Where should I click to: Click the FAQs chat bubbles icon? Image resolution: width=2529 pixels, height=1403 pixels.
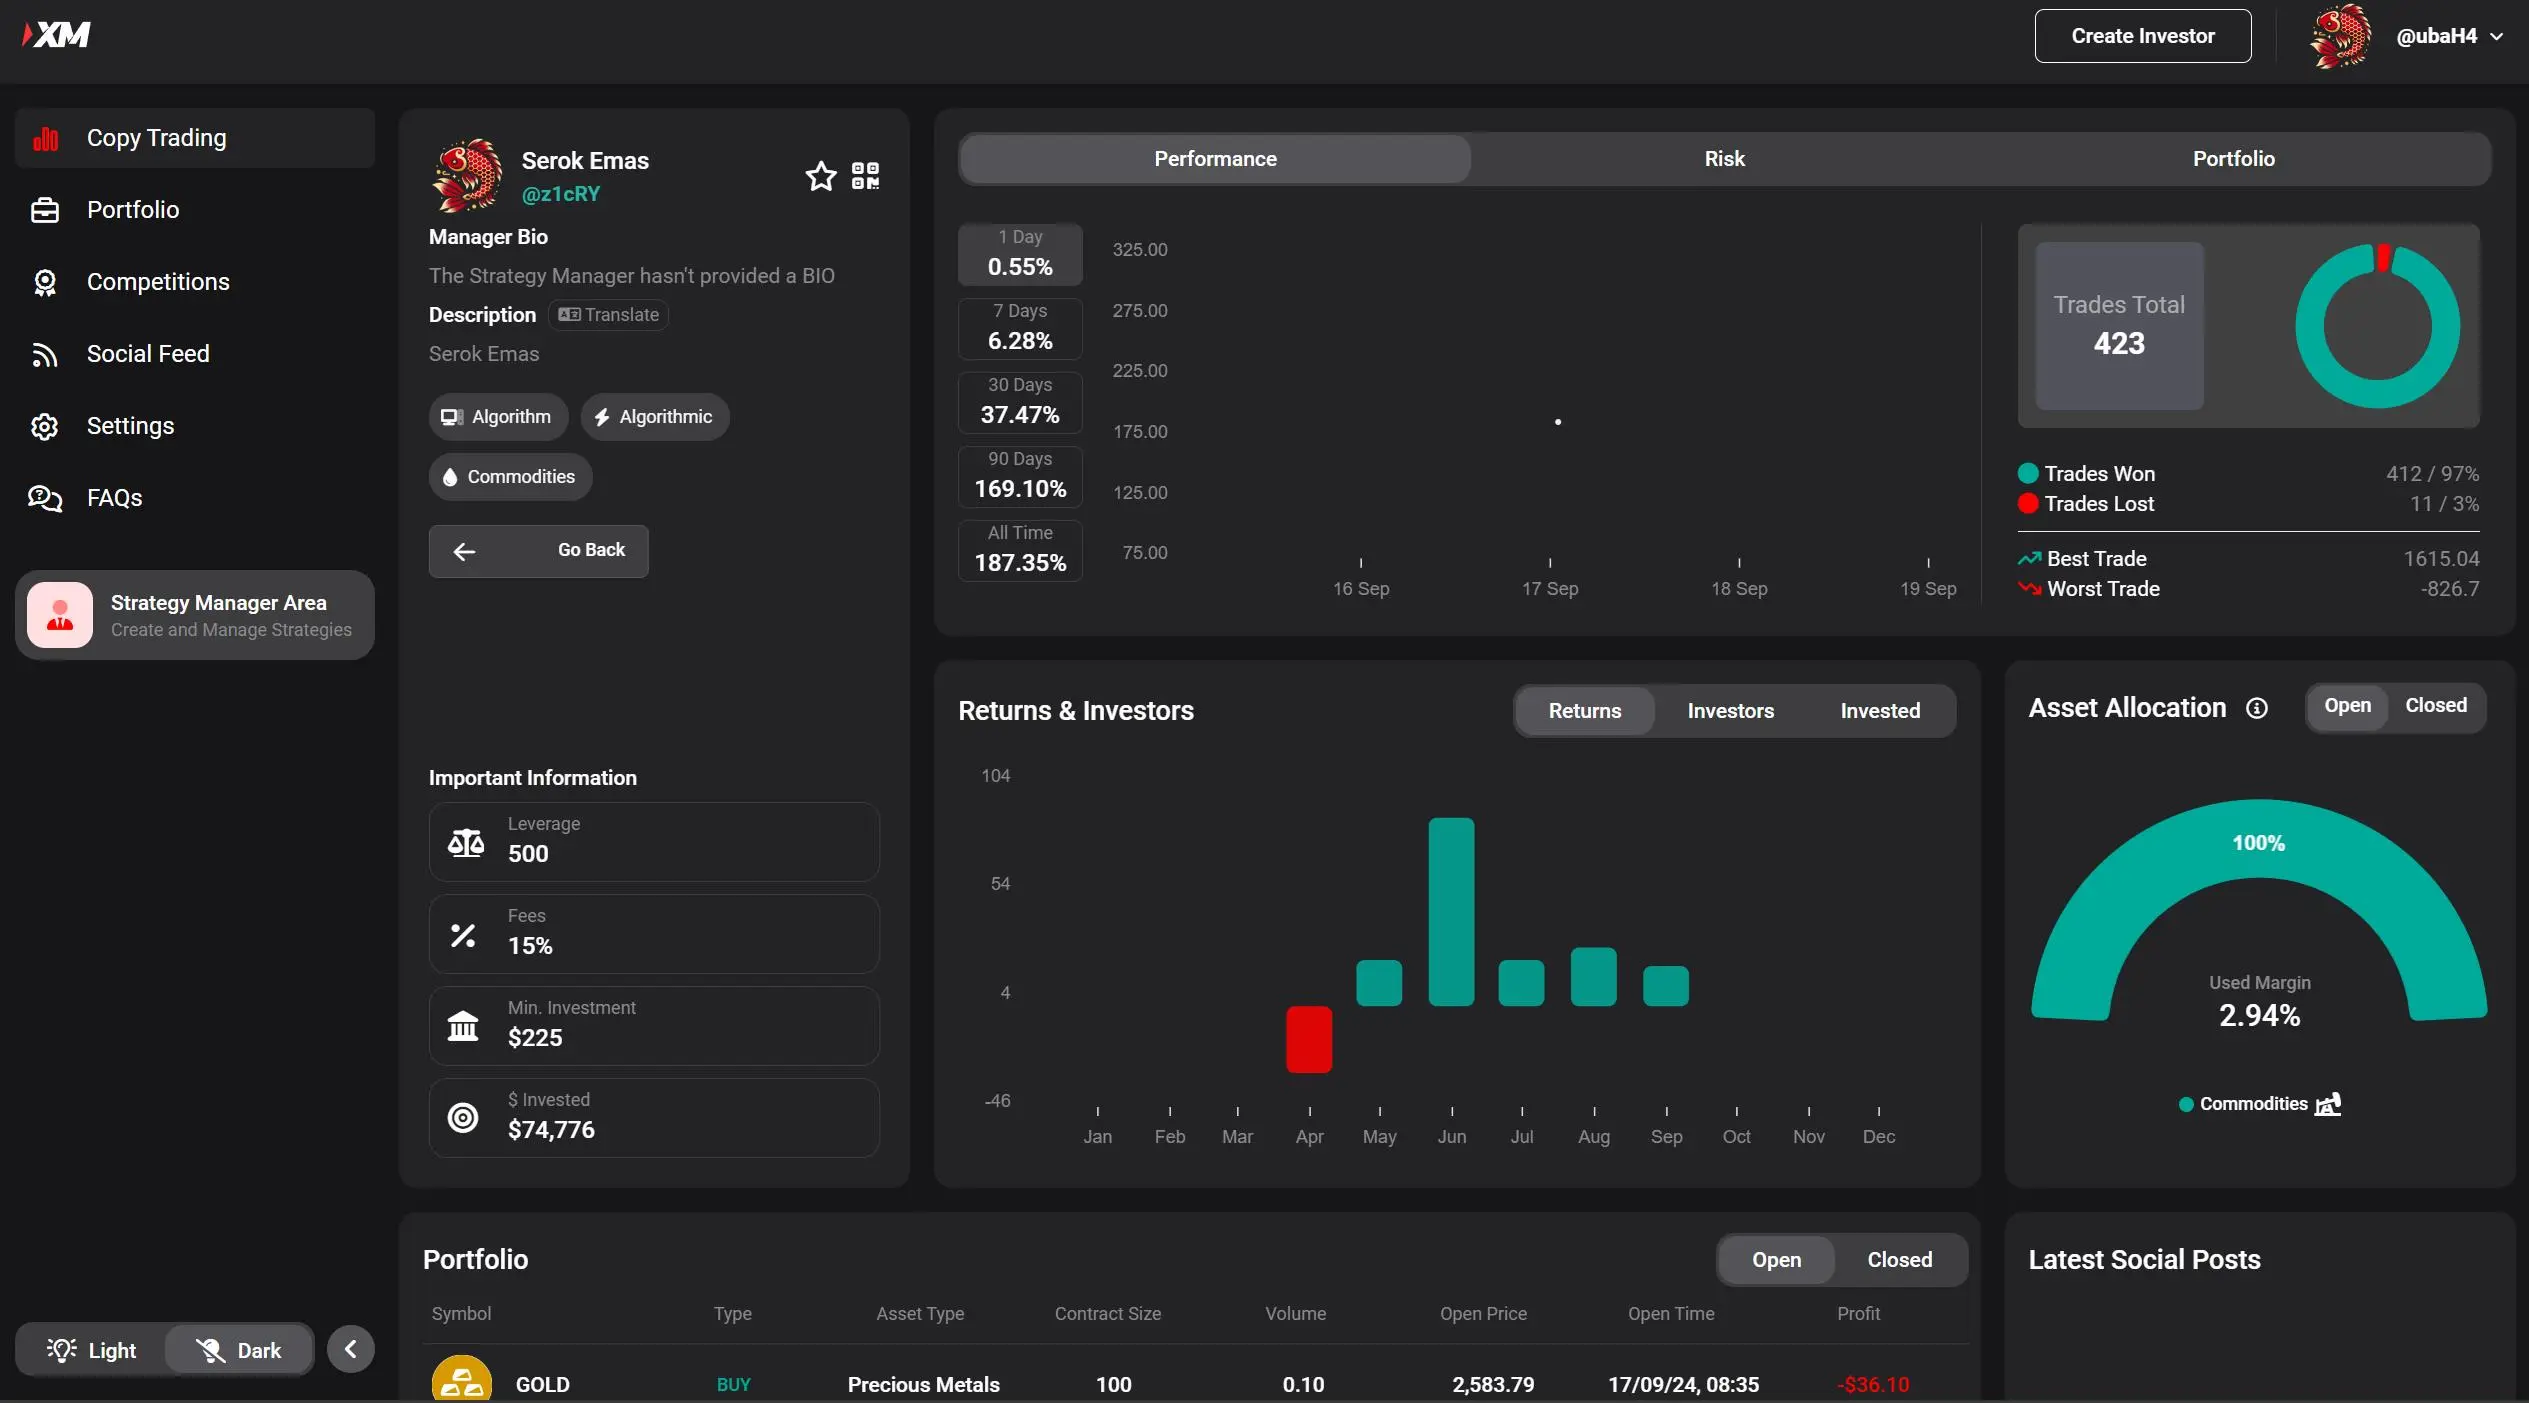45,498
